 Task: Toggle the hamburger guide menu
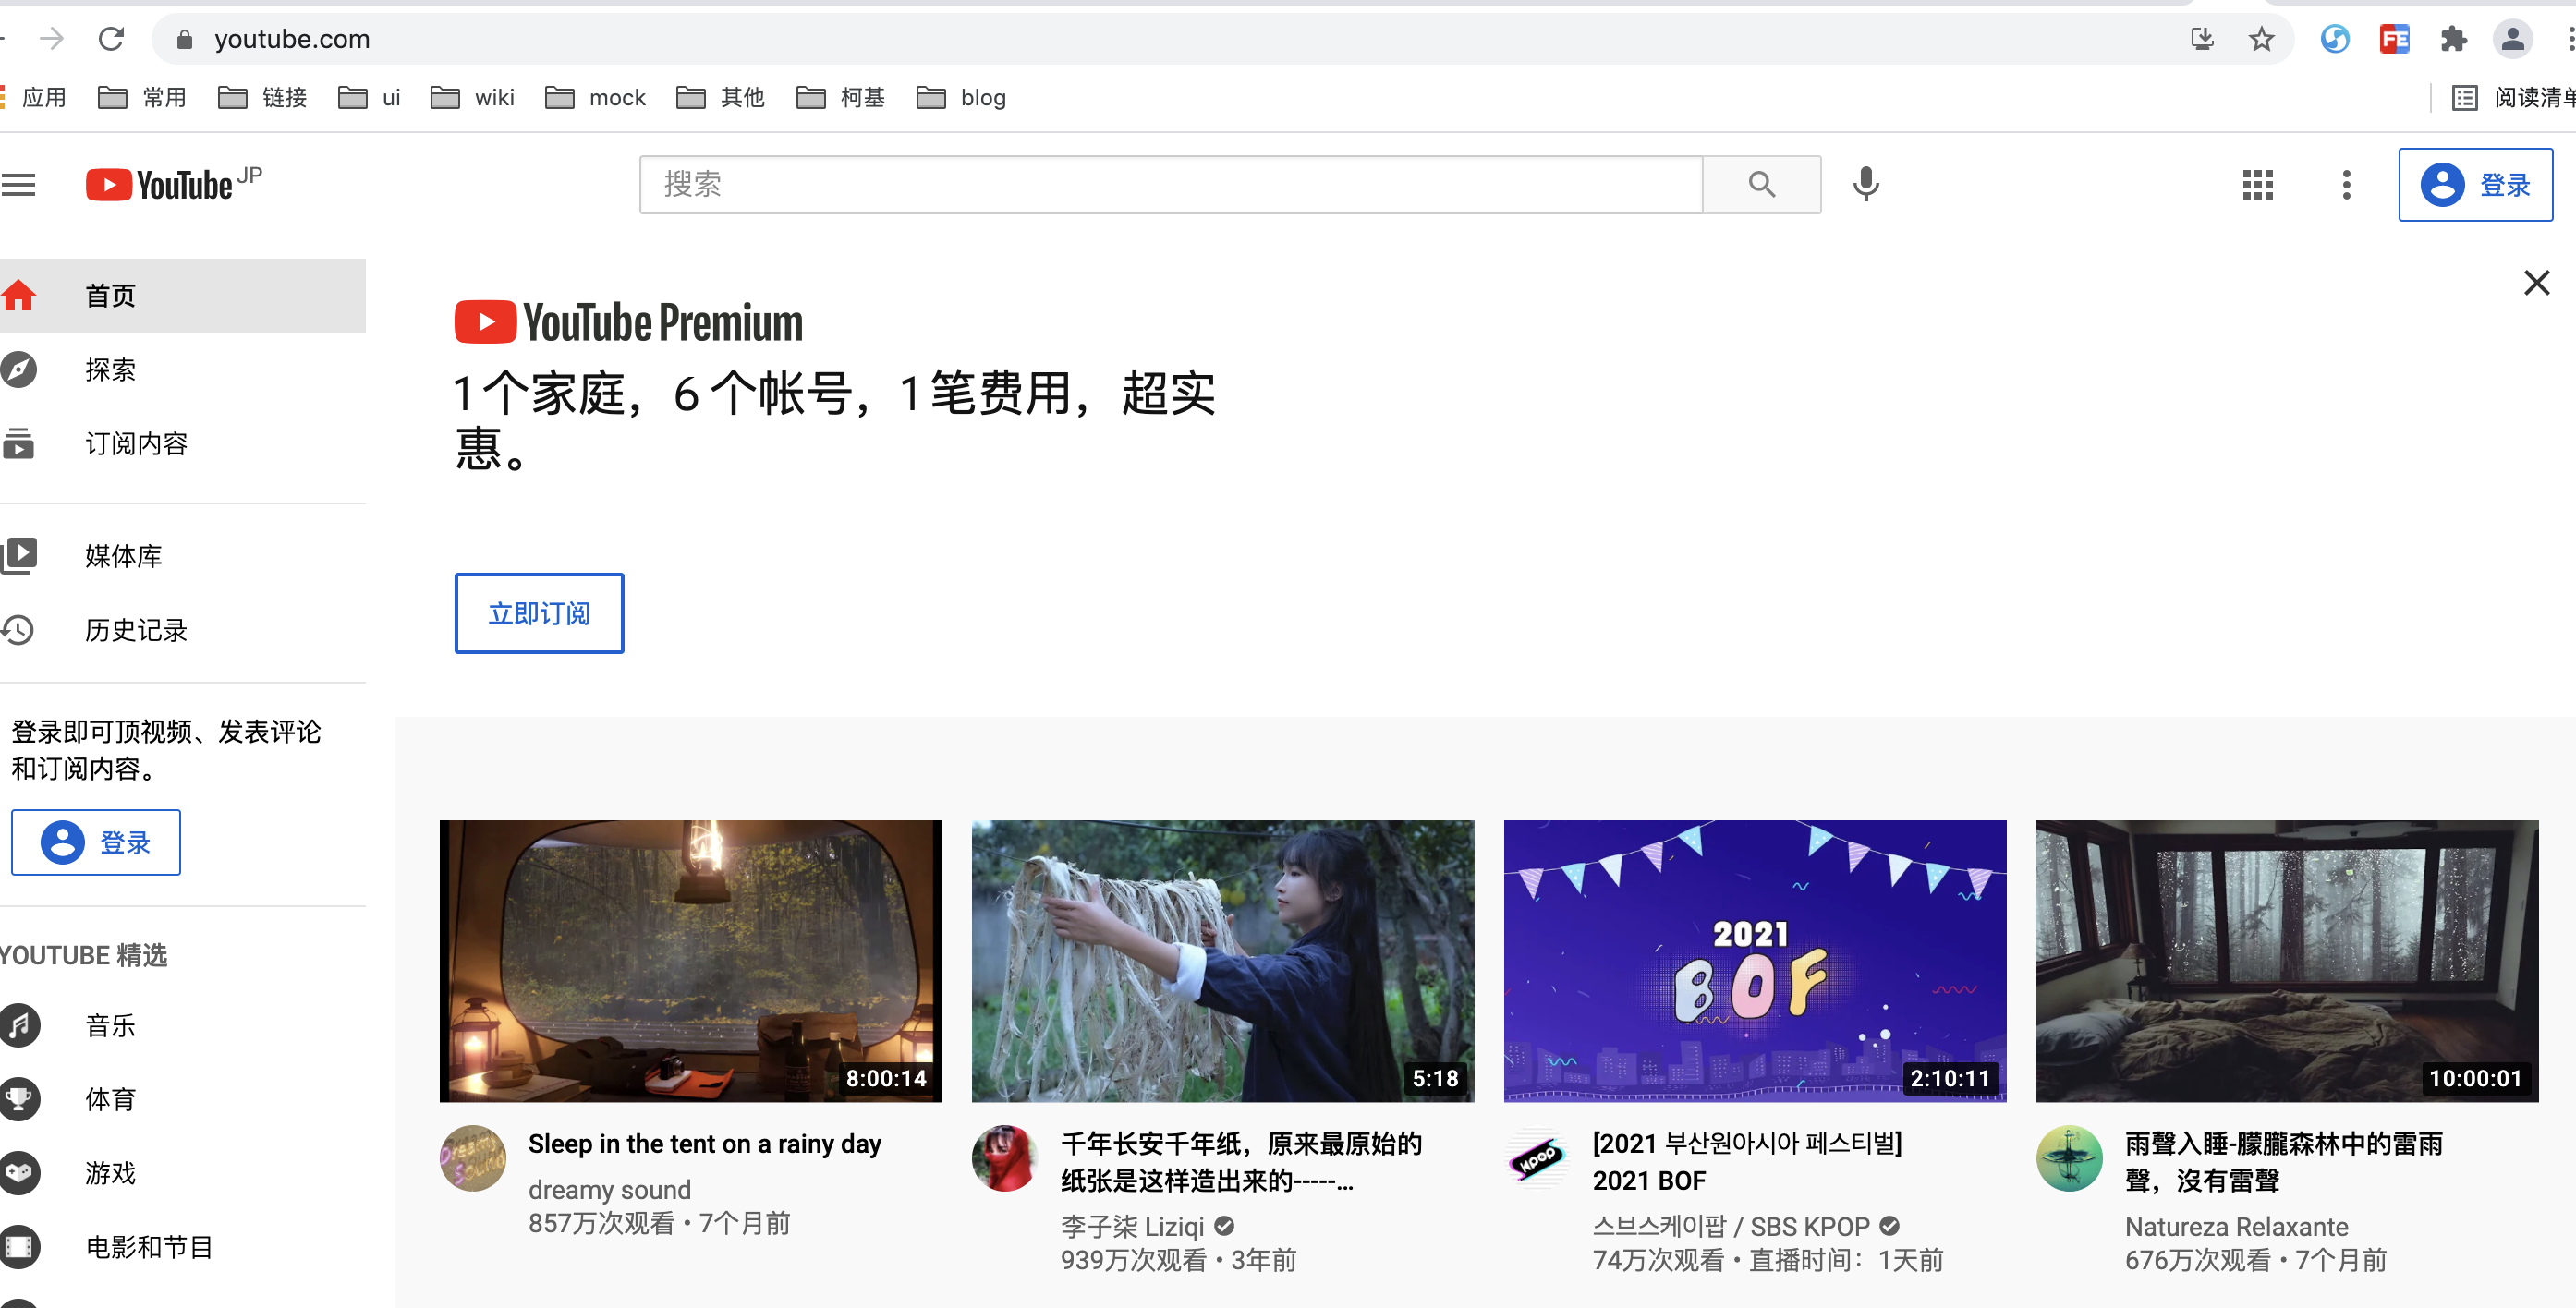[19, 185]
